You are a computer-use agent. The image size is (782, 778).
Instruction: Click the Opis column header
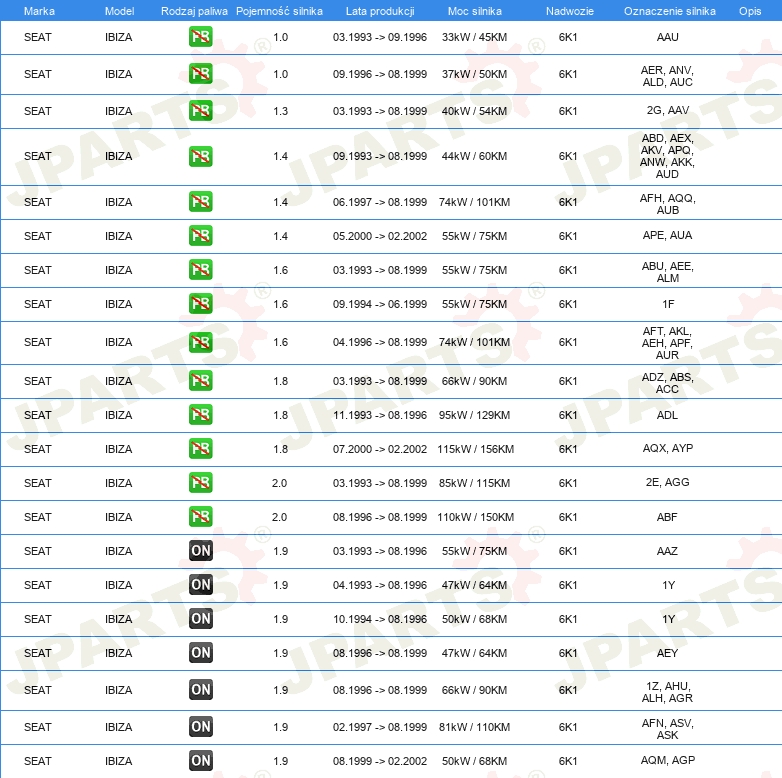pyautogui.click(x=750, y=11)
